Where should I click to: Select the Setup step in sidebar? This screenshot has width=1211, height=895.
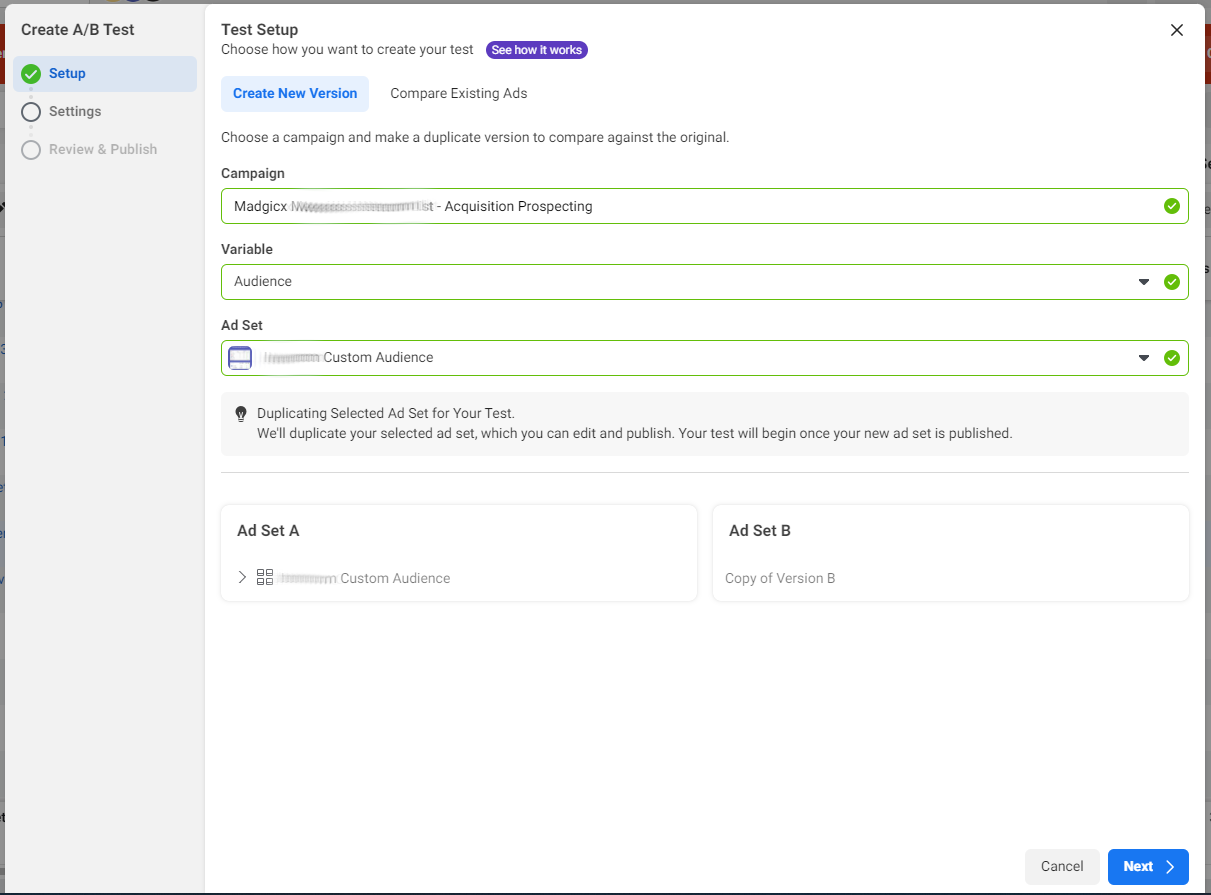105,73
